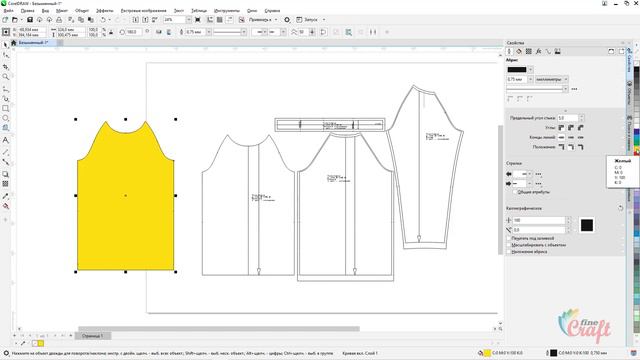Select the Ellipse tool
Image resolution: width=640 pixels, height=360 pixels.
tap(6, 118)
